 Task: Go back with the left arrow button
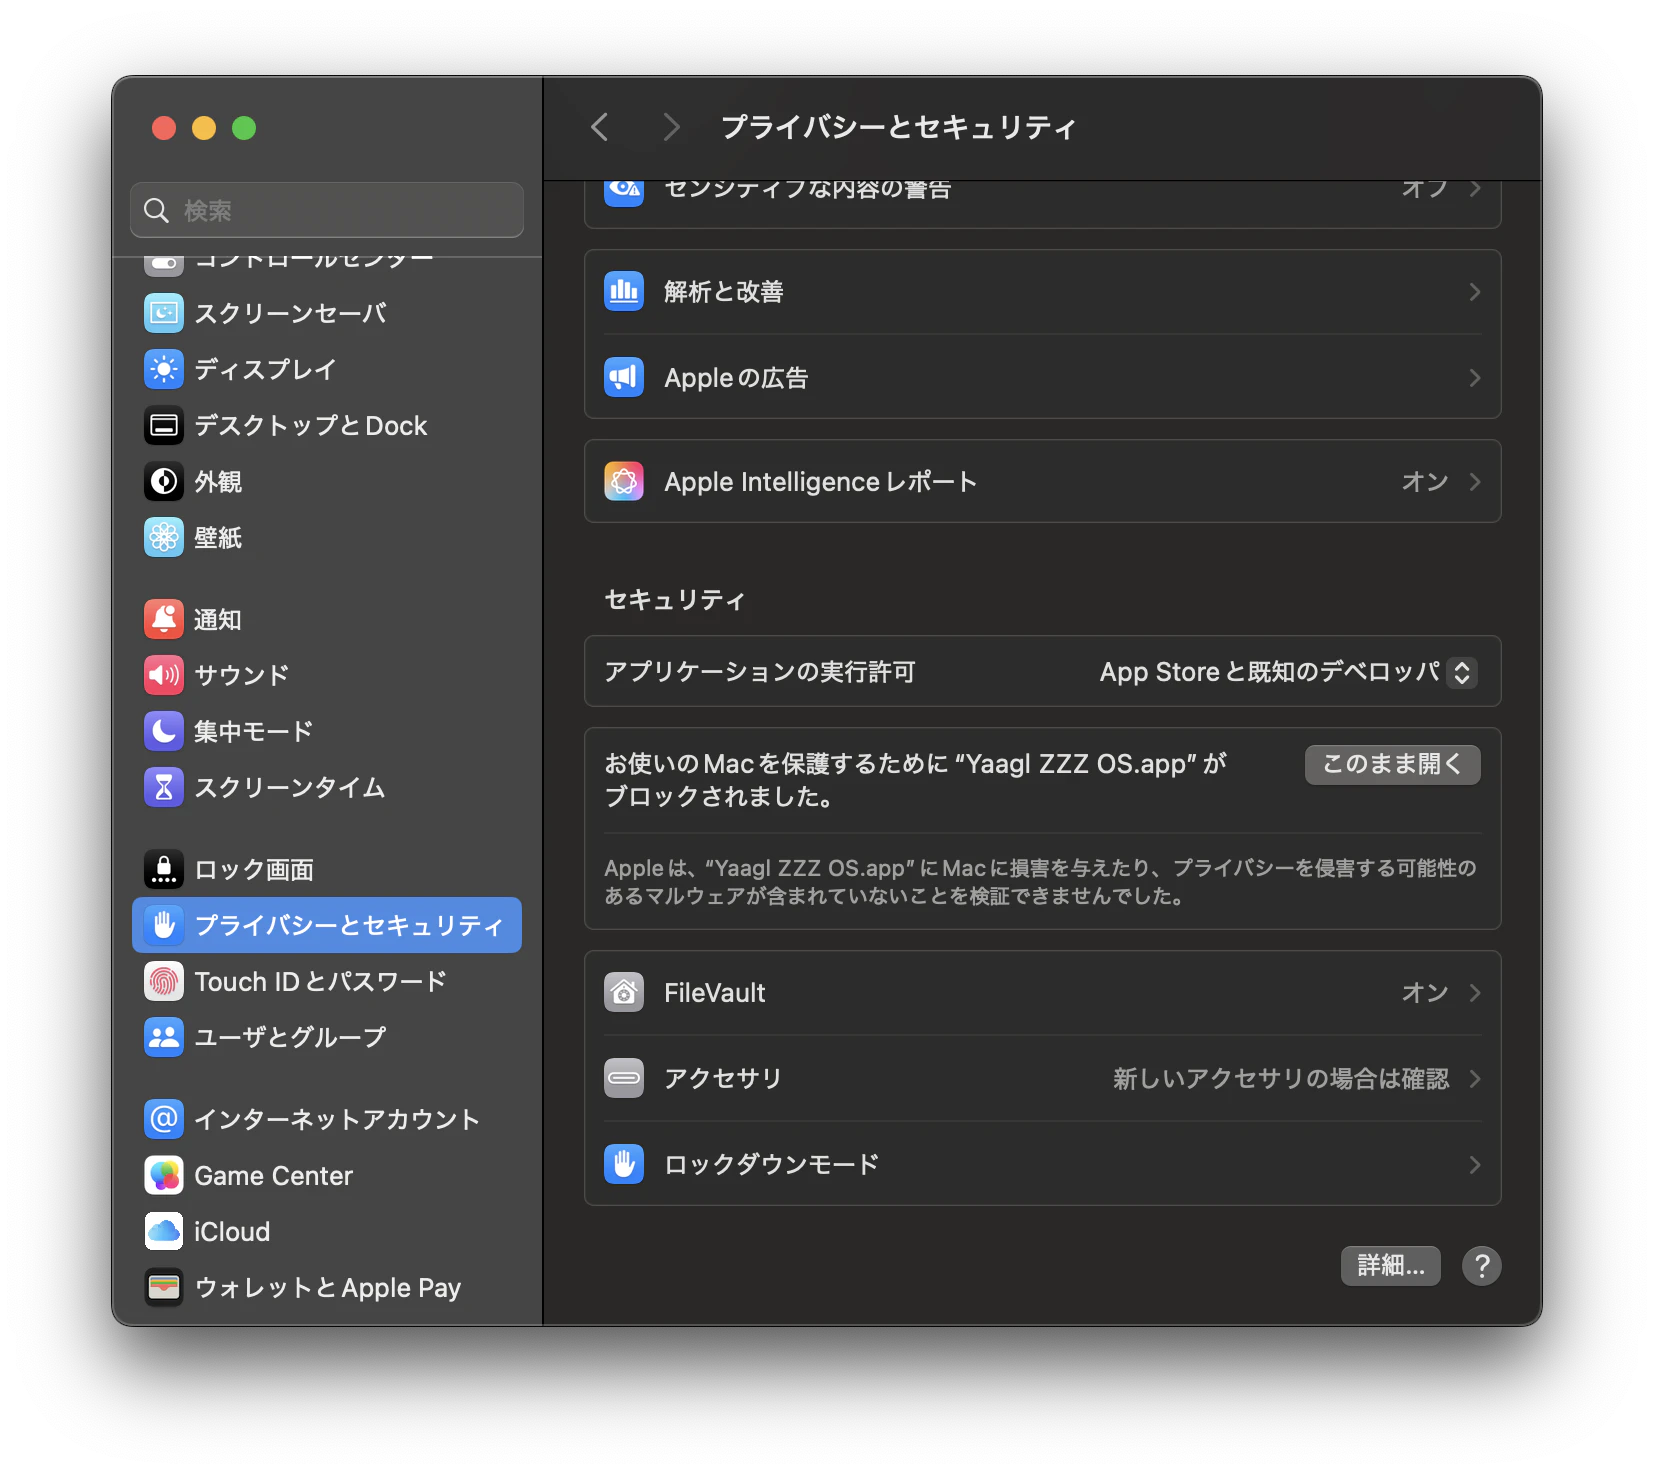[x=600, y=127]
